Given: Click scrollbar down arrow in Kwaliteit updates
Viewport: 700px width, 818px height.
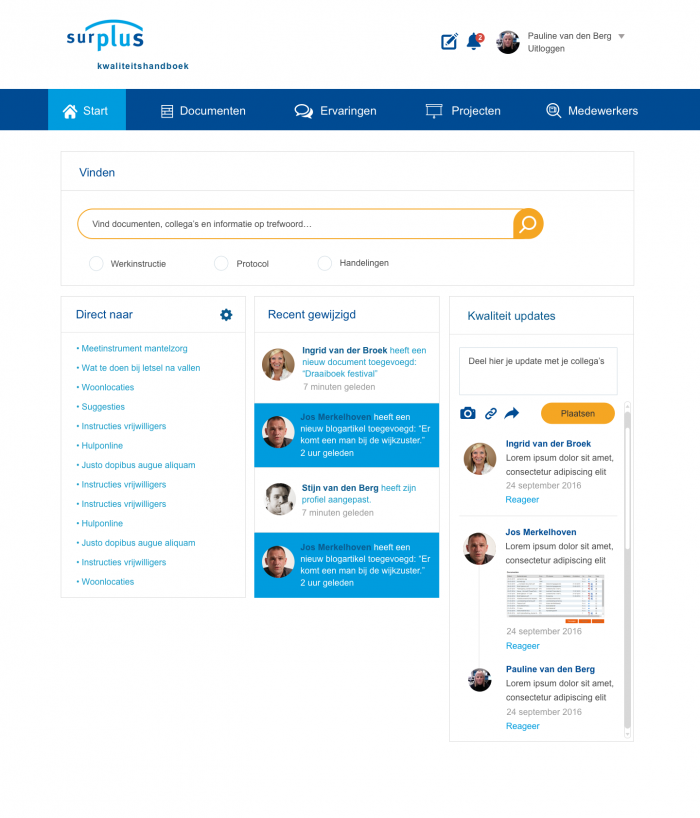Looking at the screenshot, I should pyautogui.click(x=627, y=734).
